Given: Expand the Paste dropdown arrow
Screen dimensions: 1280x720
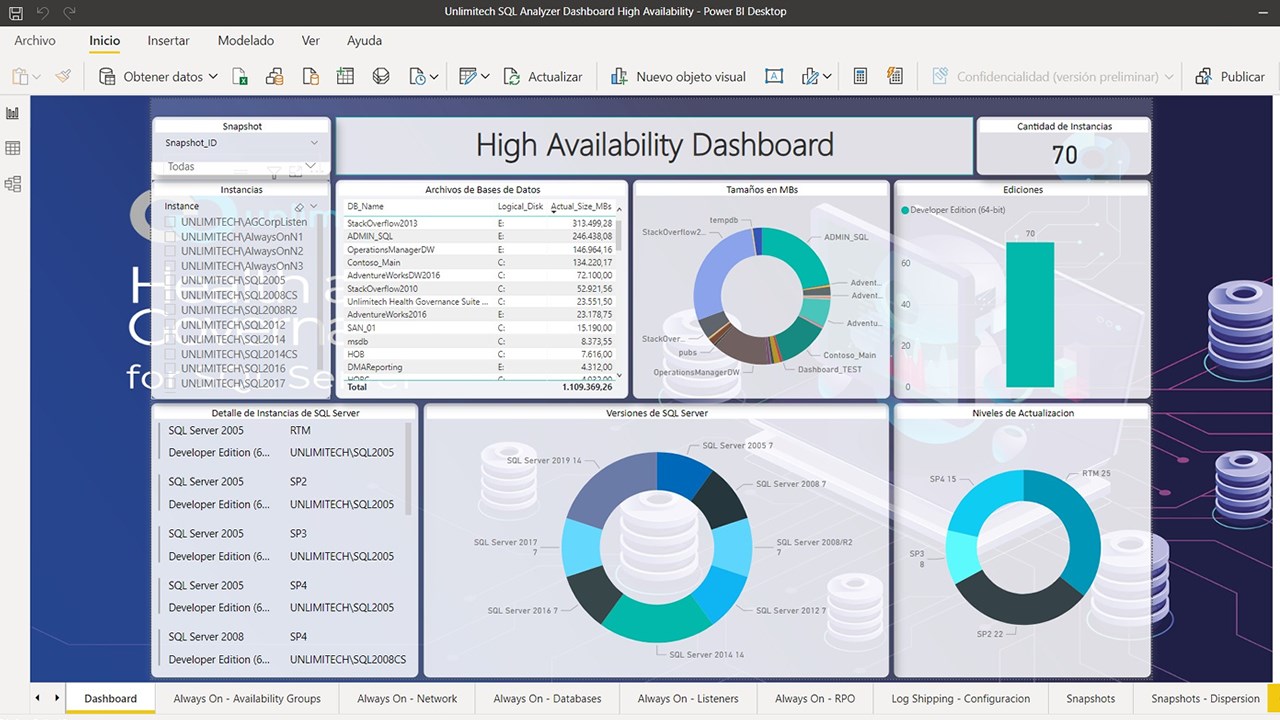Looking at the screenshot, I should (x=37, y=77).
